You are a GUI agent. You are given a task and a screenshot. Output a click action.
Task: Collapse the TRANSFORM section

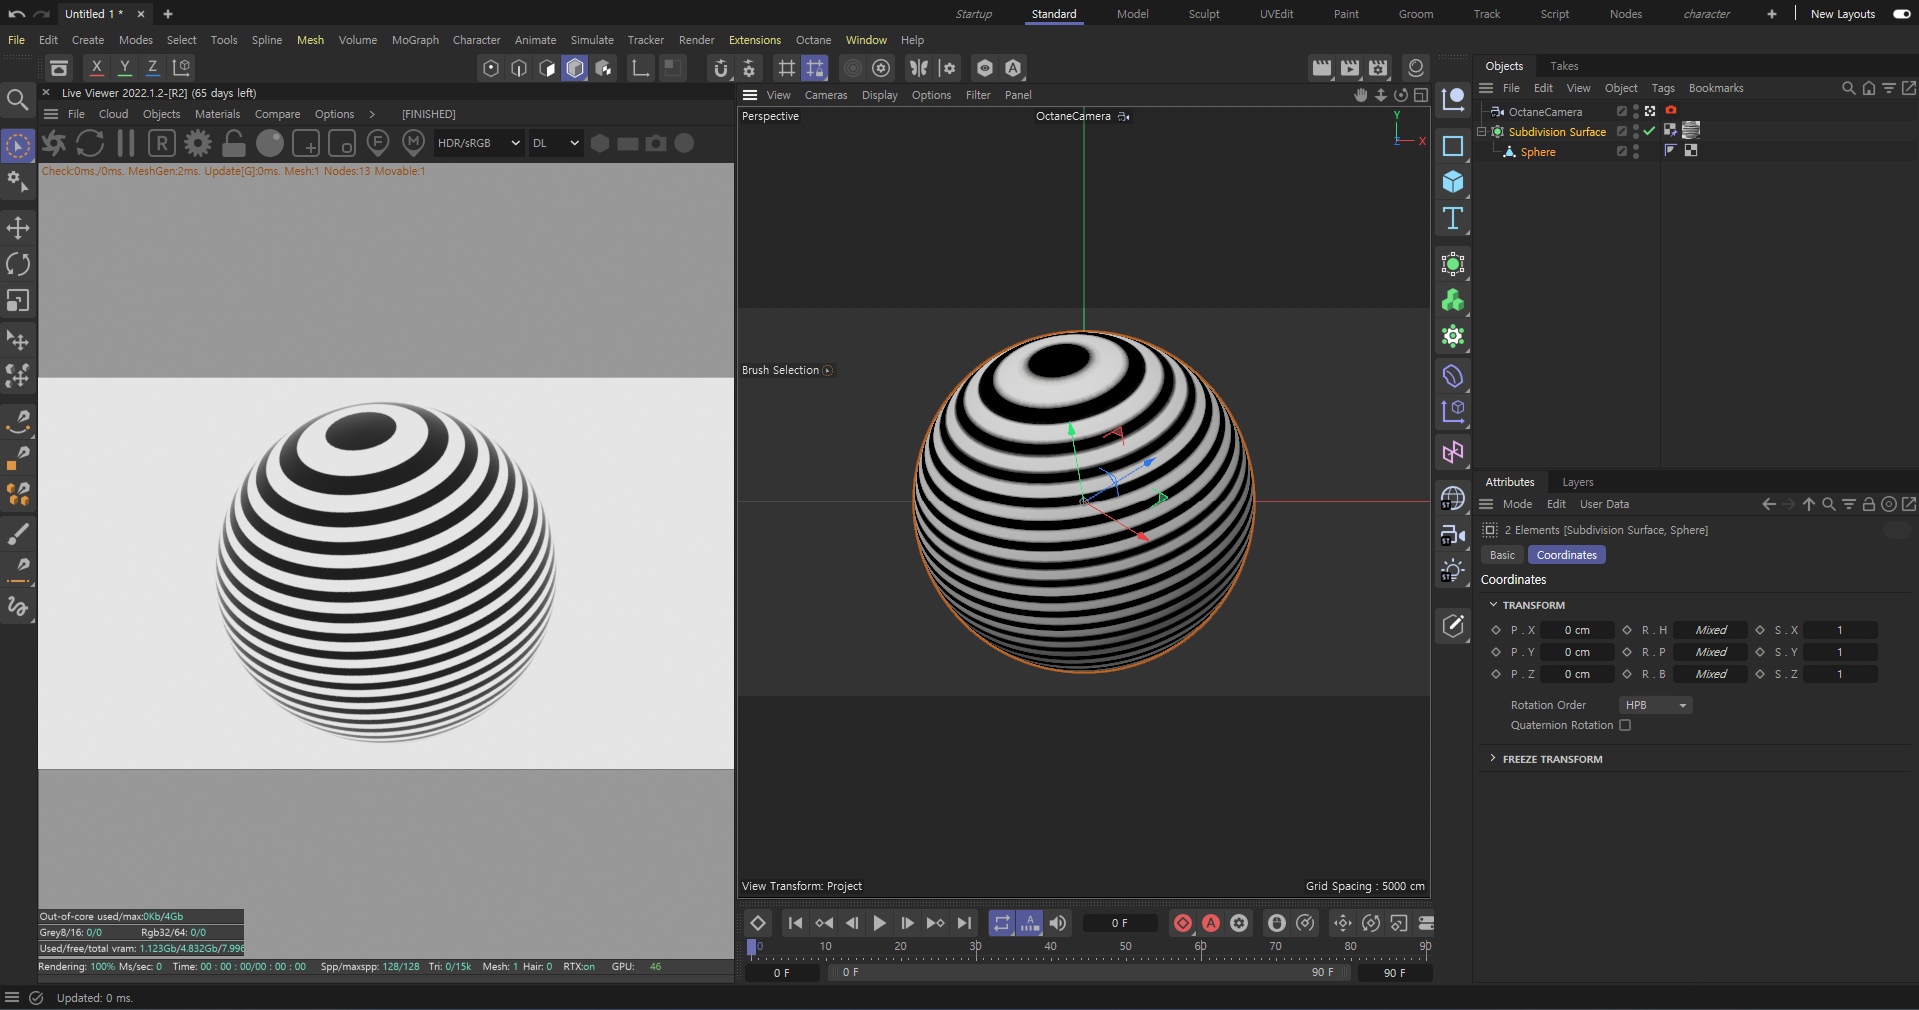(x=1494, y=605)
